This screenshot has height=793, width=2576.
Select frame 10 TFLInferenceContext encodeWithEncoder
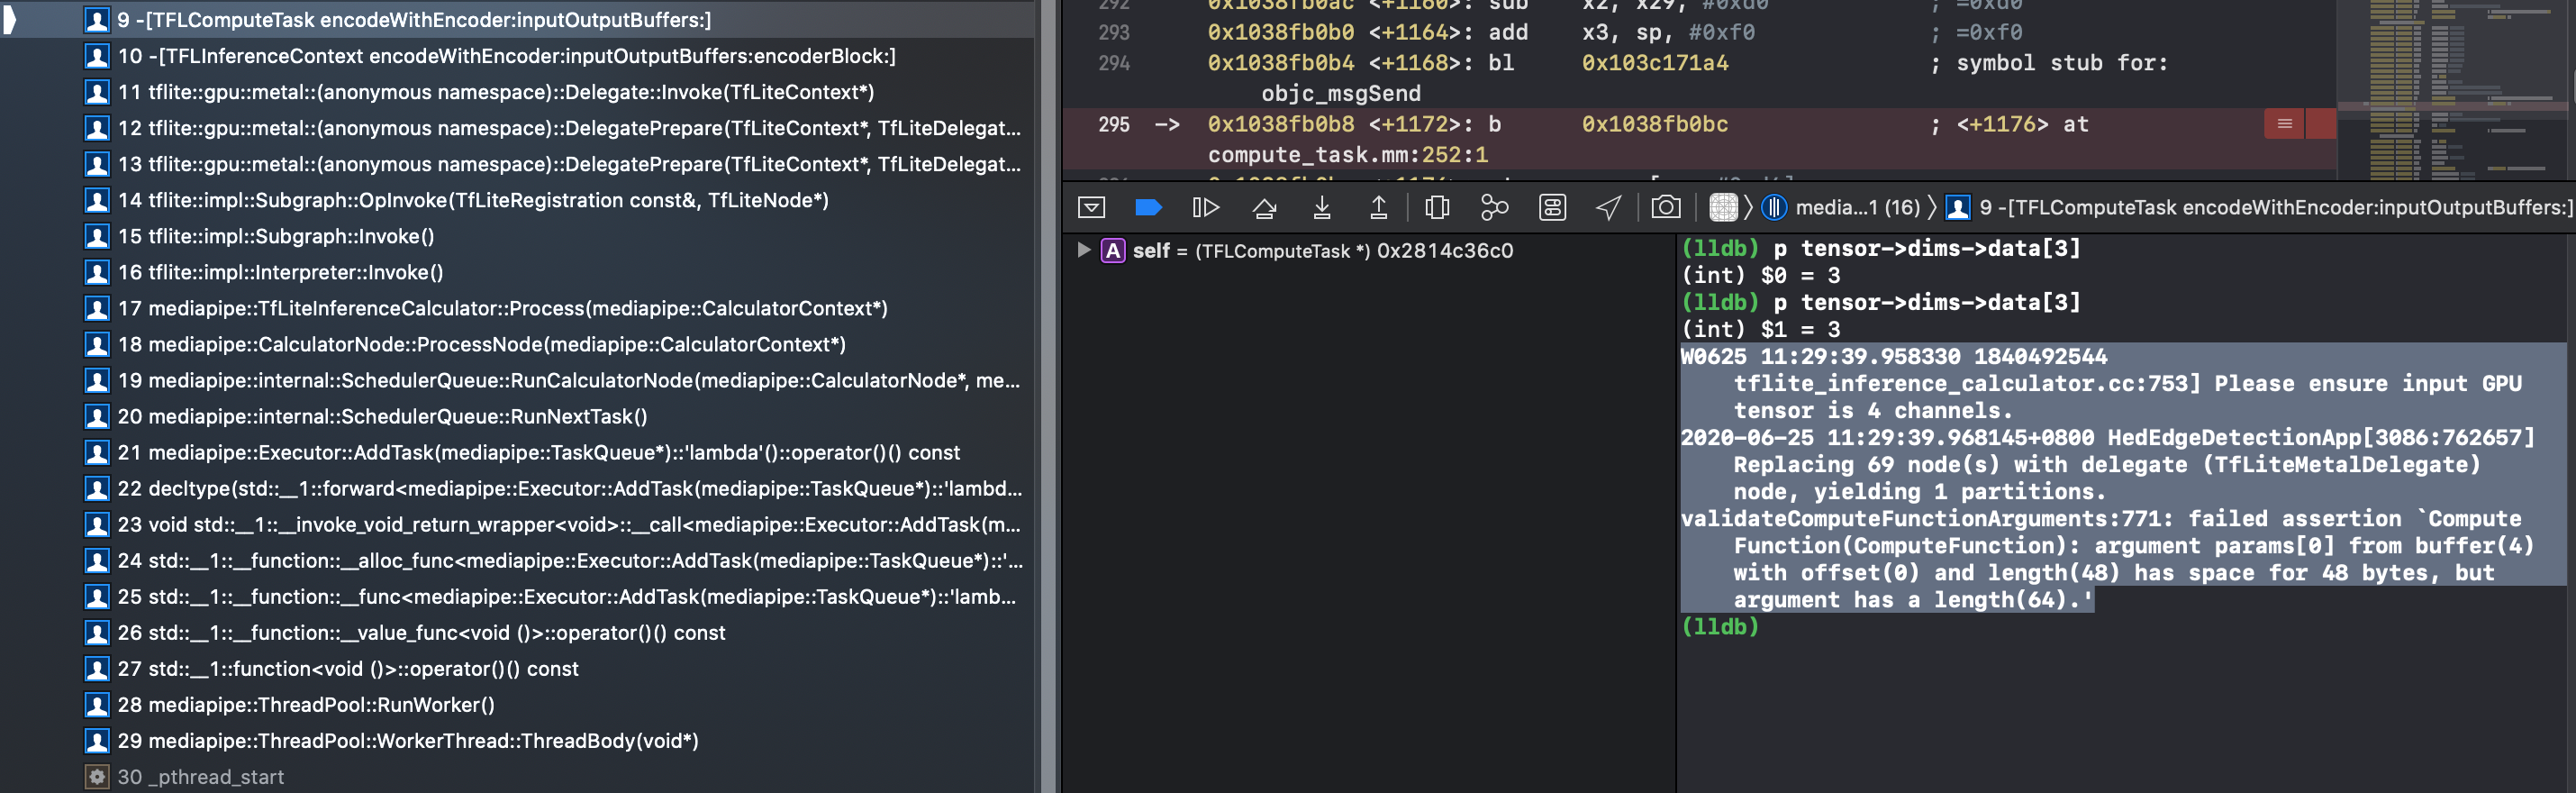(518, 56)
